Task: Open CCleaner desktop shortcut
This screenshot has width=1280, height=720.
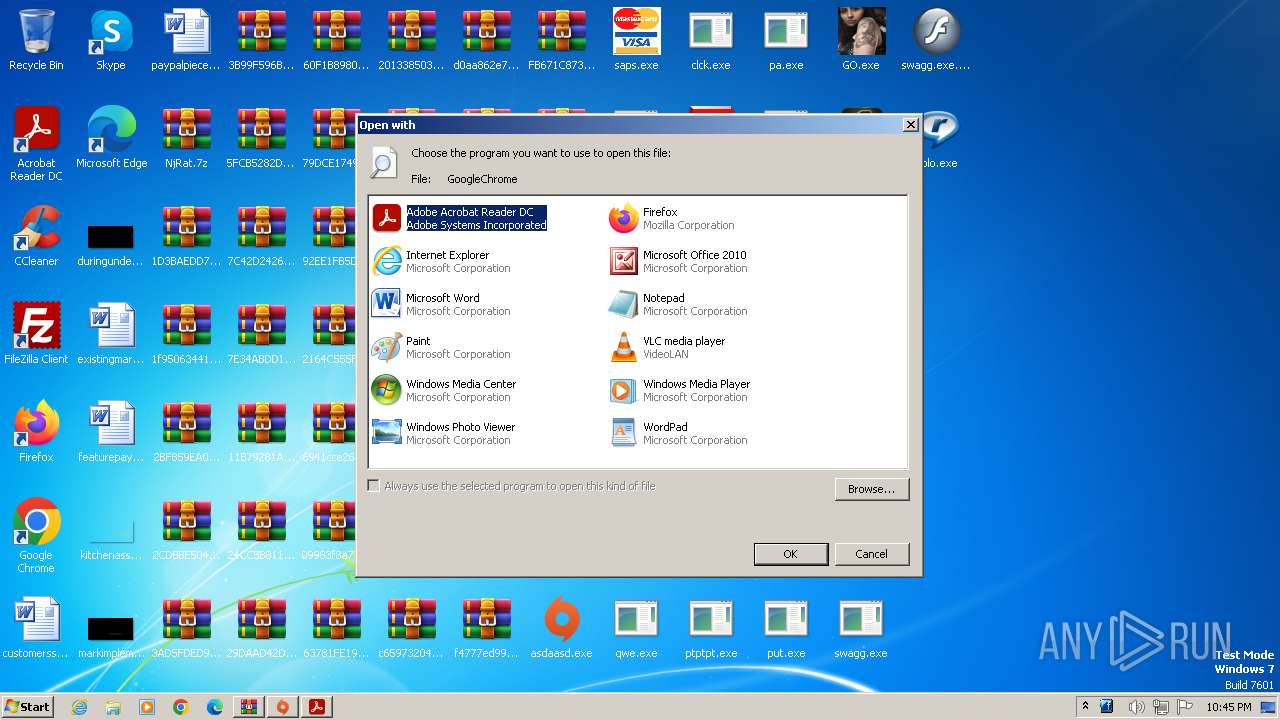Action: point(36,236)
